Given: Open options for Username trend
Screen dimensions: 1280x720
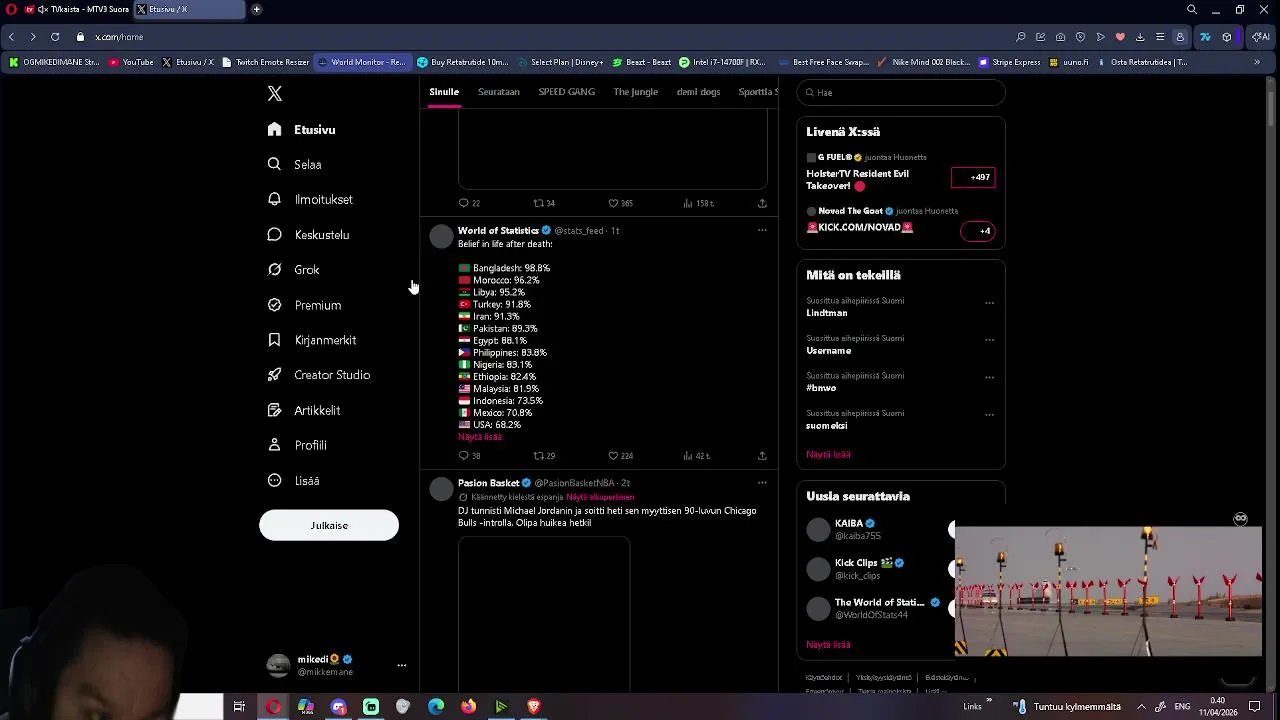Looking at the screenshot, I should (x=989, y=340).
